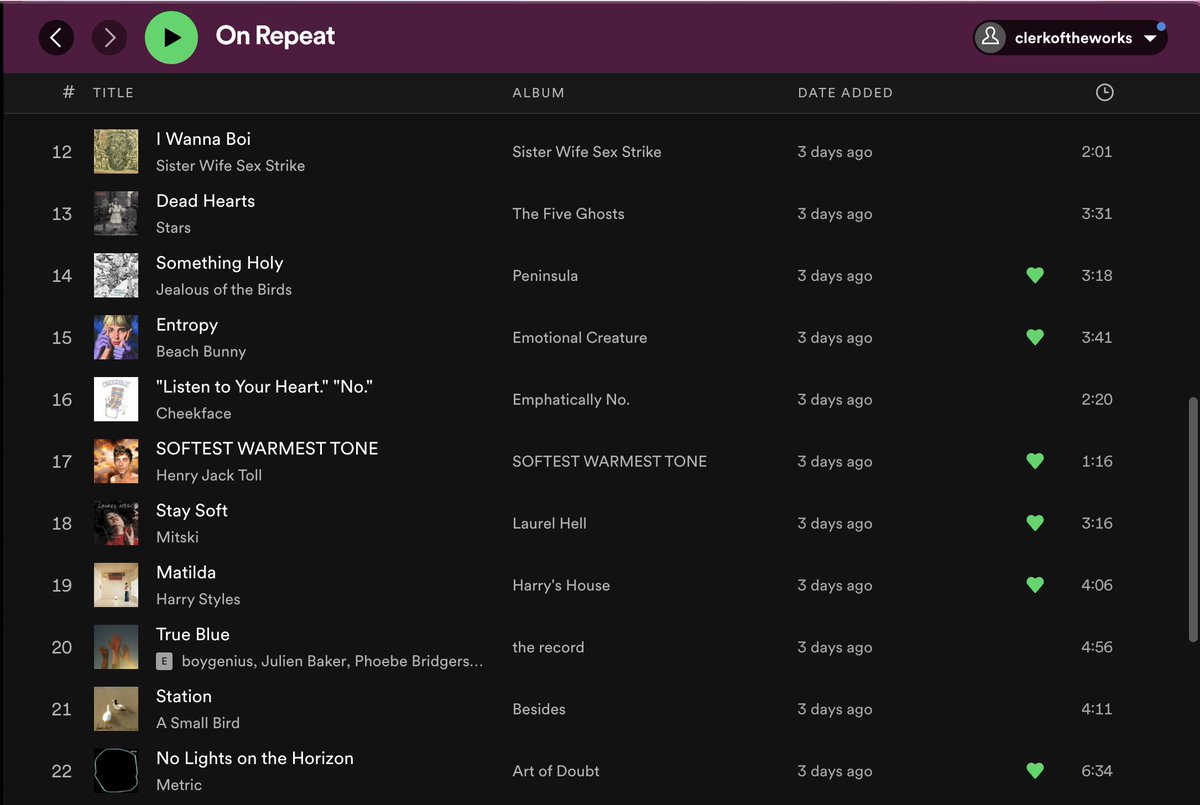Play the On Repeat playlist
This screenshot has height=805, width=1200.
pos(171,38)
